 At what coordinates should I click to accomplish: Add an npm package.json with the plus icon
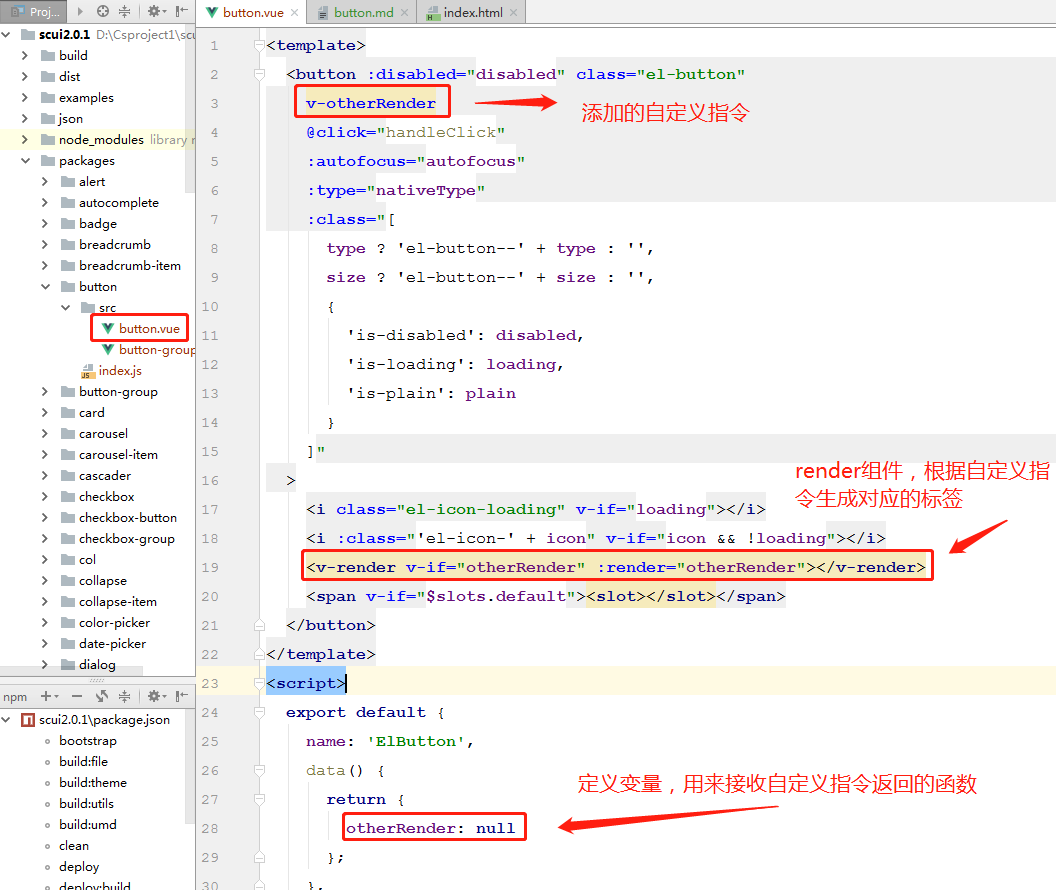(49, 696)
